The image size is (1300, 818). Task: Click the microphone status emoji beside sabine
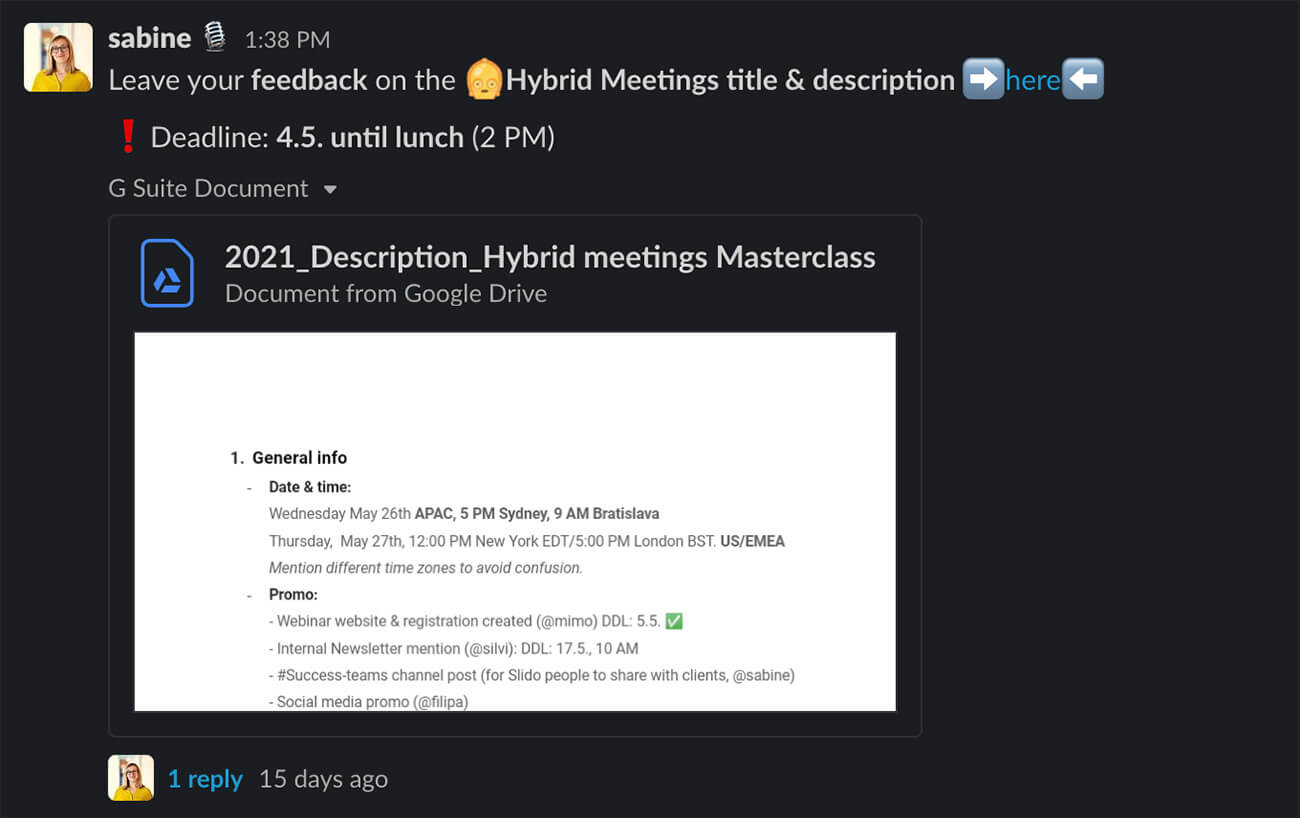click(x=215, y=38)
